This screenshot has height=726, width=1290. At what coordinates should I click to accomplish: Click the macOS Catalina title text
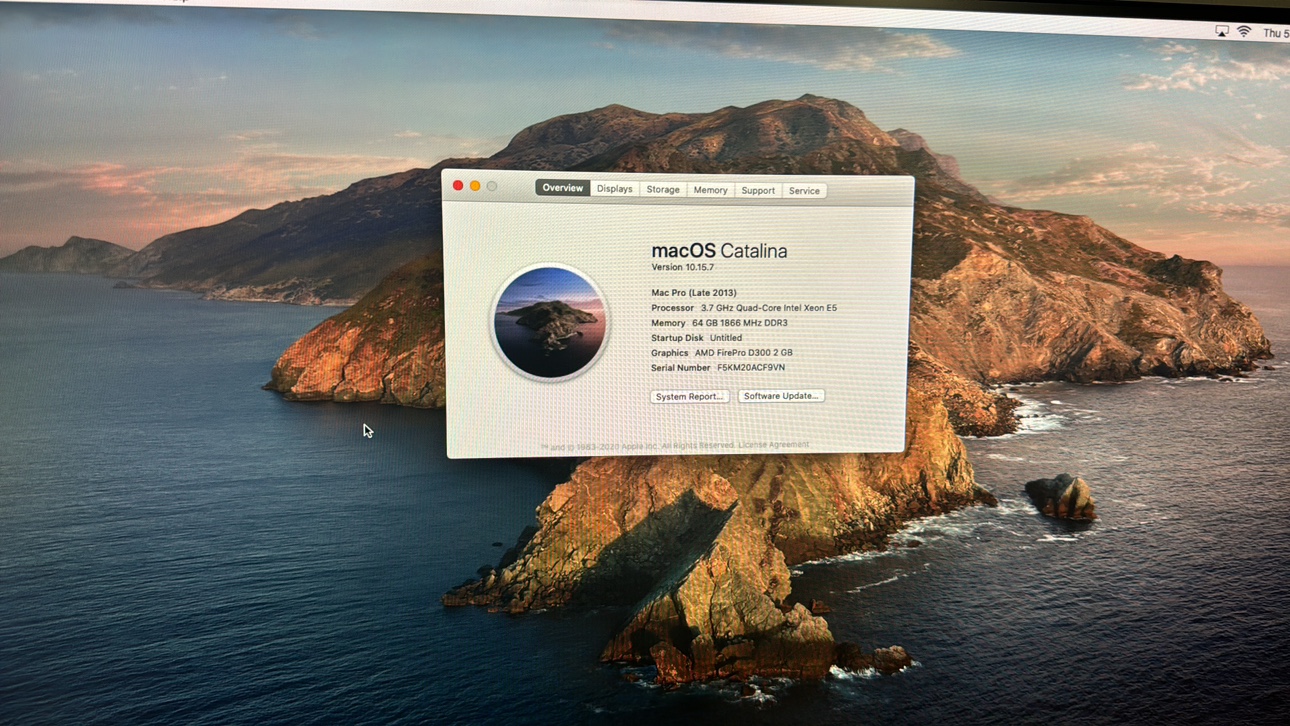[x=719, y=251]
